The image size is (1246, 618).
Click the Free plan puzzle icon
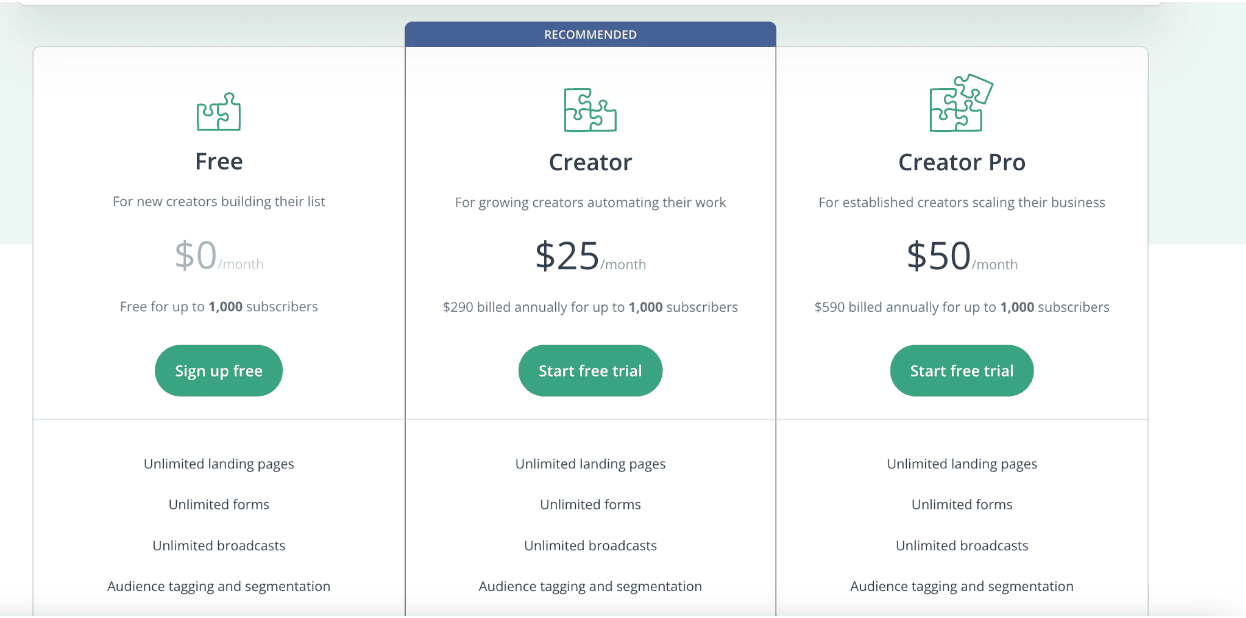click(x=219, y=111)
